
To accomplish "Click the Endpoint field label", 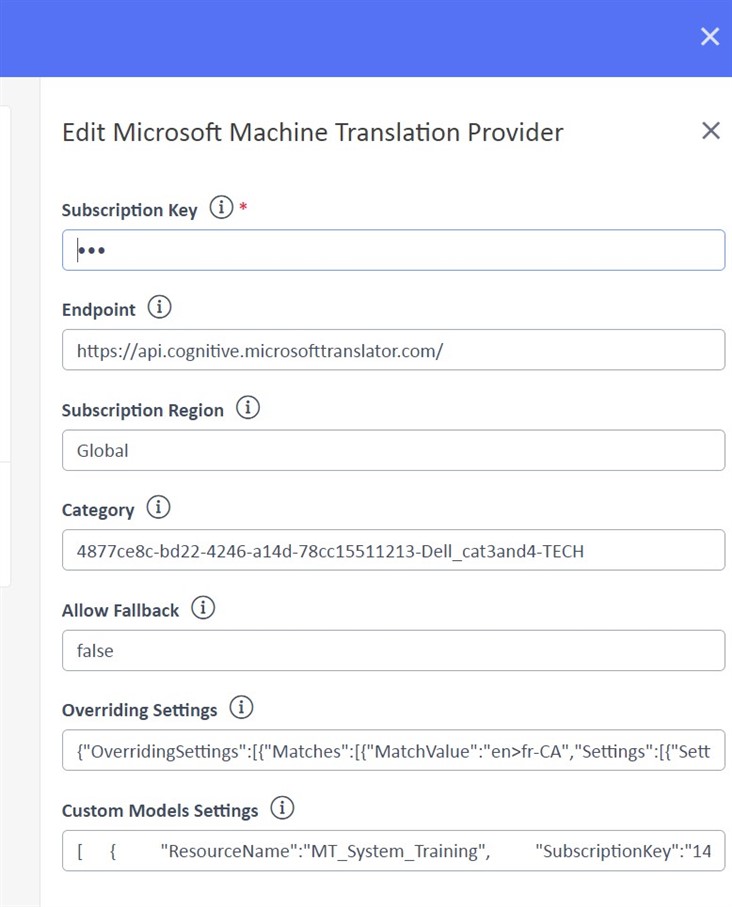I will pyautogui.click(x=99, y=309).
